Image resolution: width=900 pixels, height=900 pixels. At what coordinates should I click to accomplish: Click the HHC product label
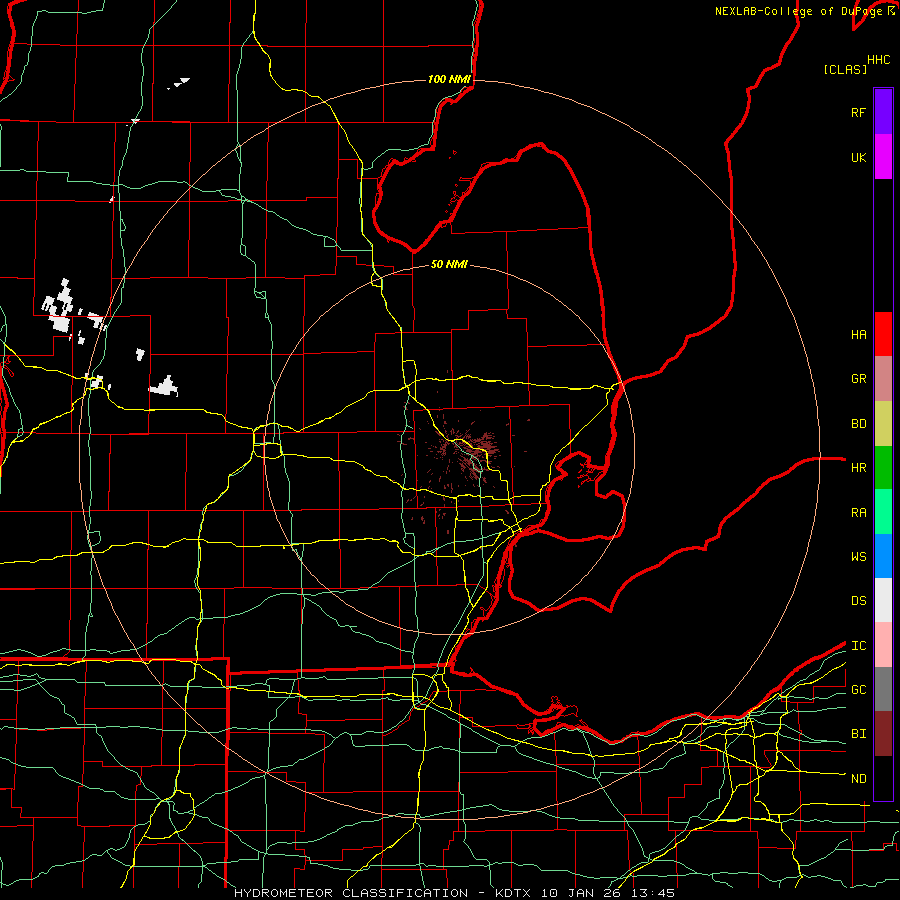point(878,60)
